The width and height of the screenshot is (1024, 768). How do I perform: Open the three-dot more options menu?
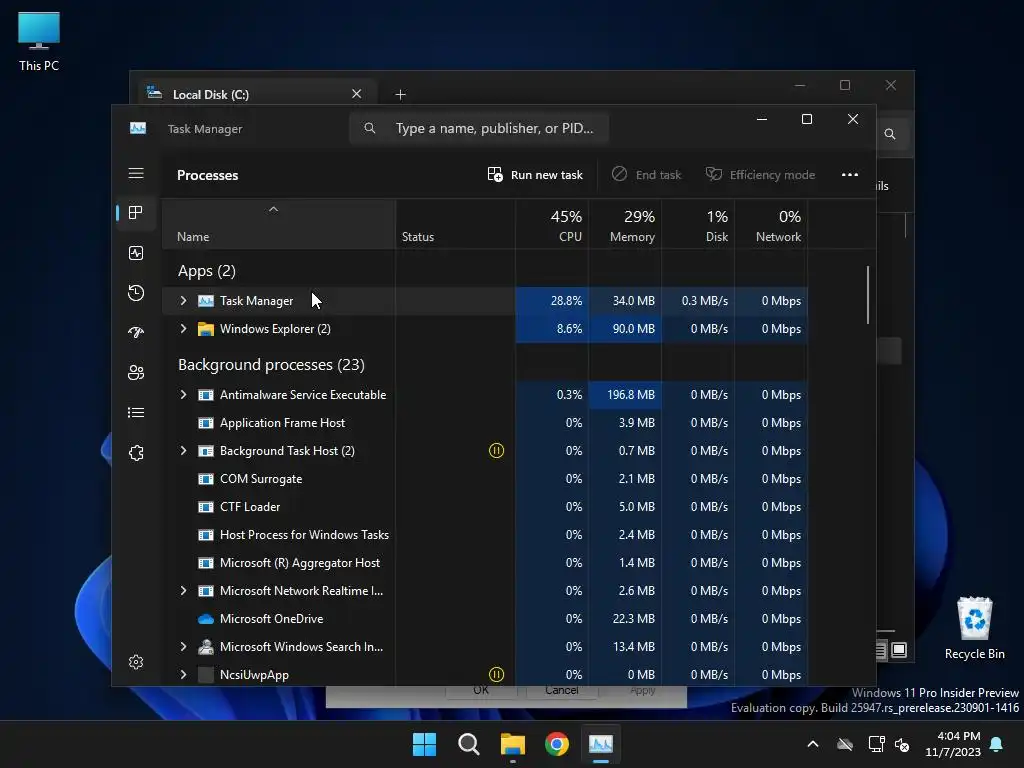[x=850, y=174]
